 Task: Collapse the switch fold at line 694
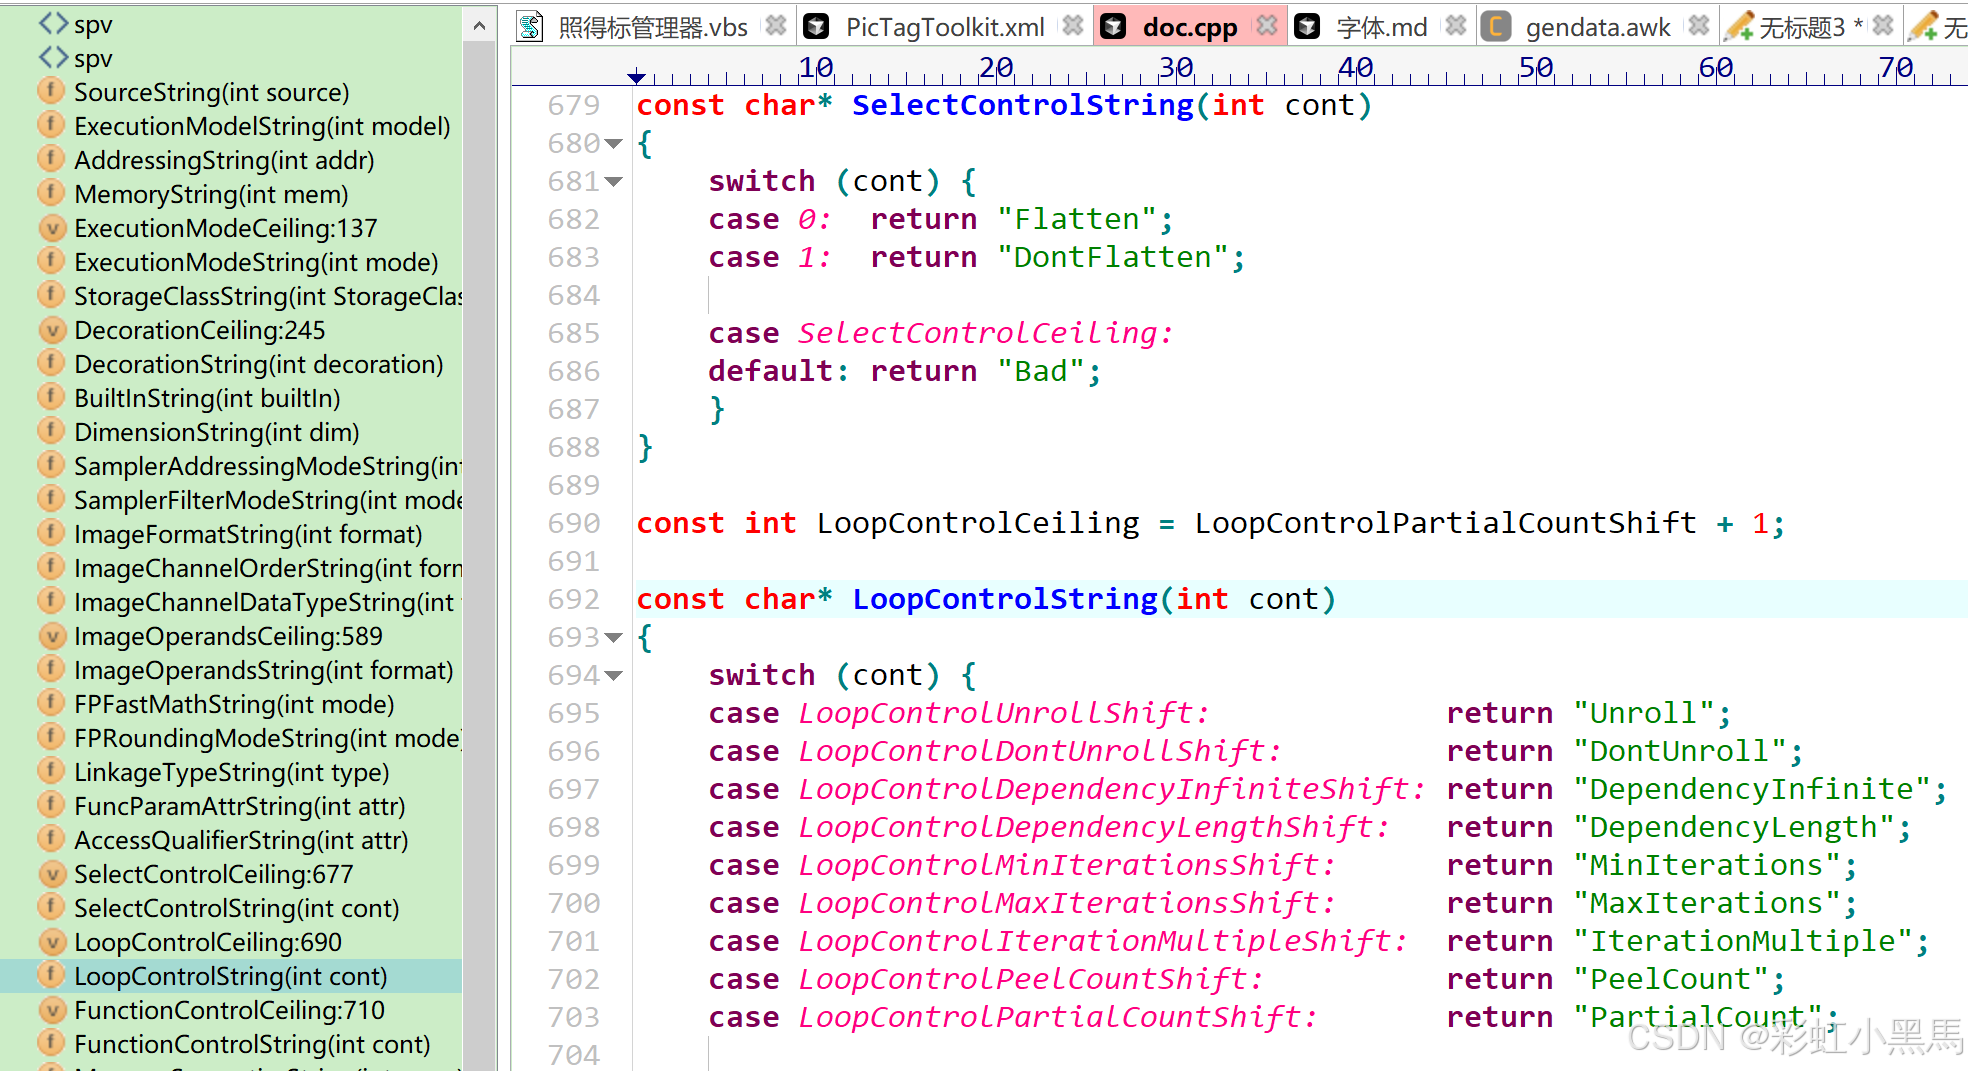(613, 676)
